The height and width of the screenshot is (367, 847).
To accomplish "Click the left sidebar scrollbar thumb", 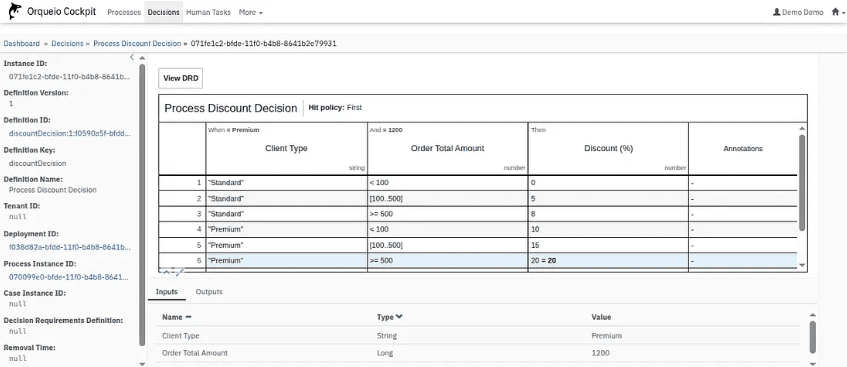I will click(x=142, y=204).
